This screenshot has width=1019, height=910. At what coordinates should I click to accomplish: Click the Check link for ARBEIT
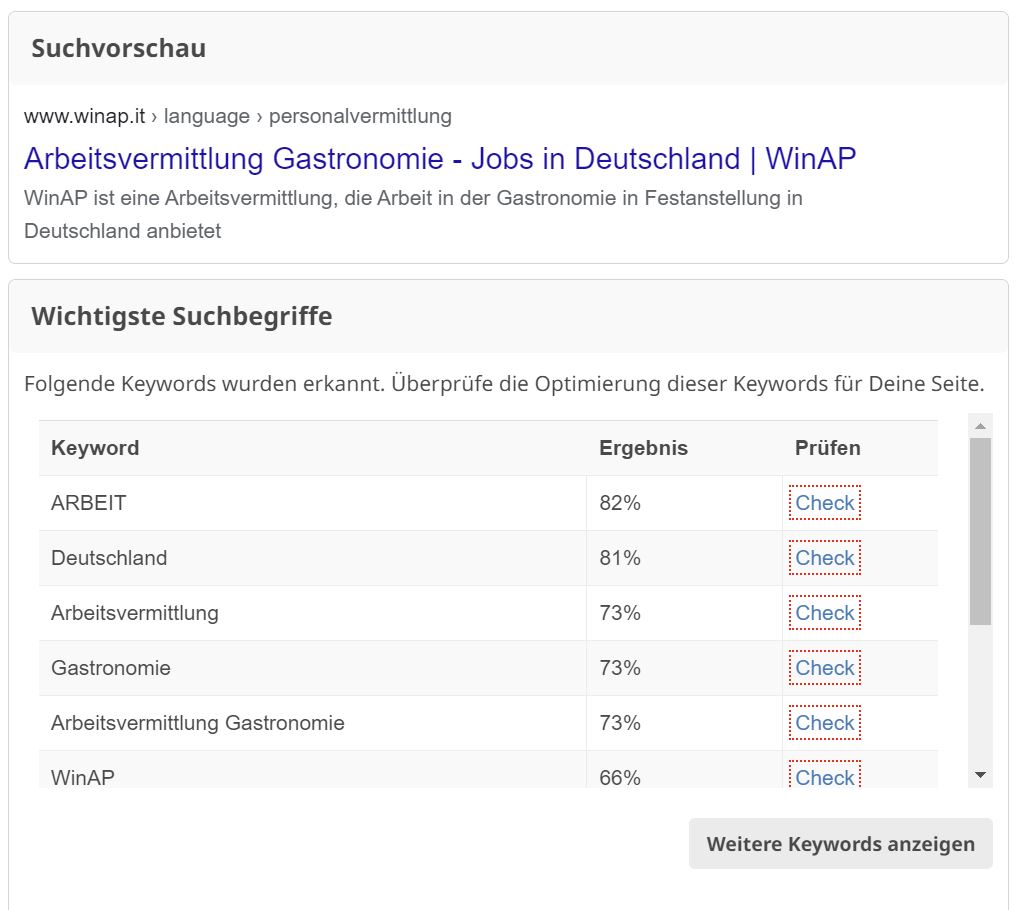click(x=825, y=502)
